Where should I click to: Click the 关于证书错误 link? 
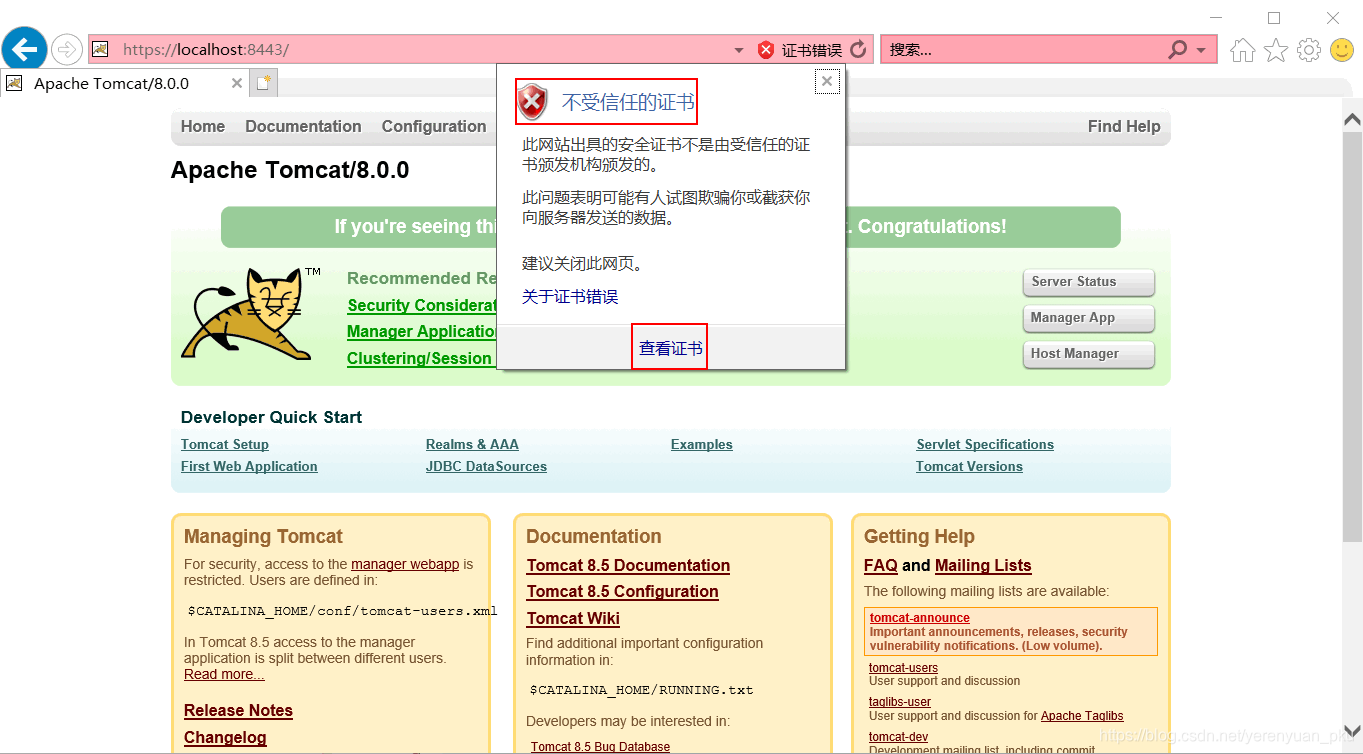point(570,297)
